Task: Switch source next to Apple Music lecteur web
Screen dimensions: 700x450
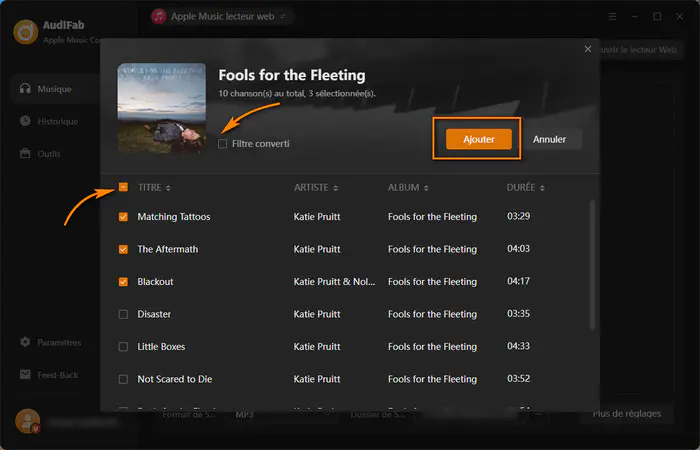Action: (x=283, y=17)
